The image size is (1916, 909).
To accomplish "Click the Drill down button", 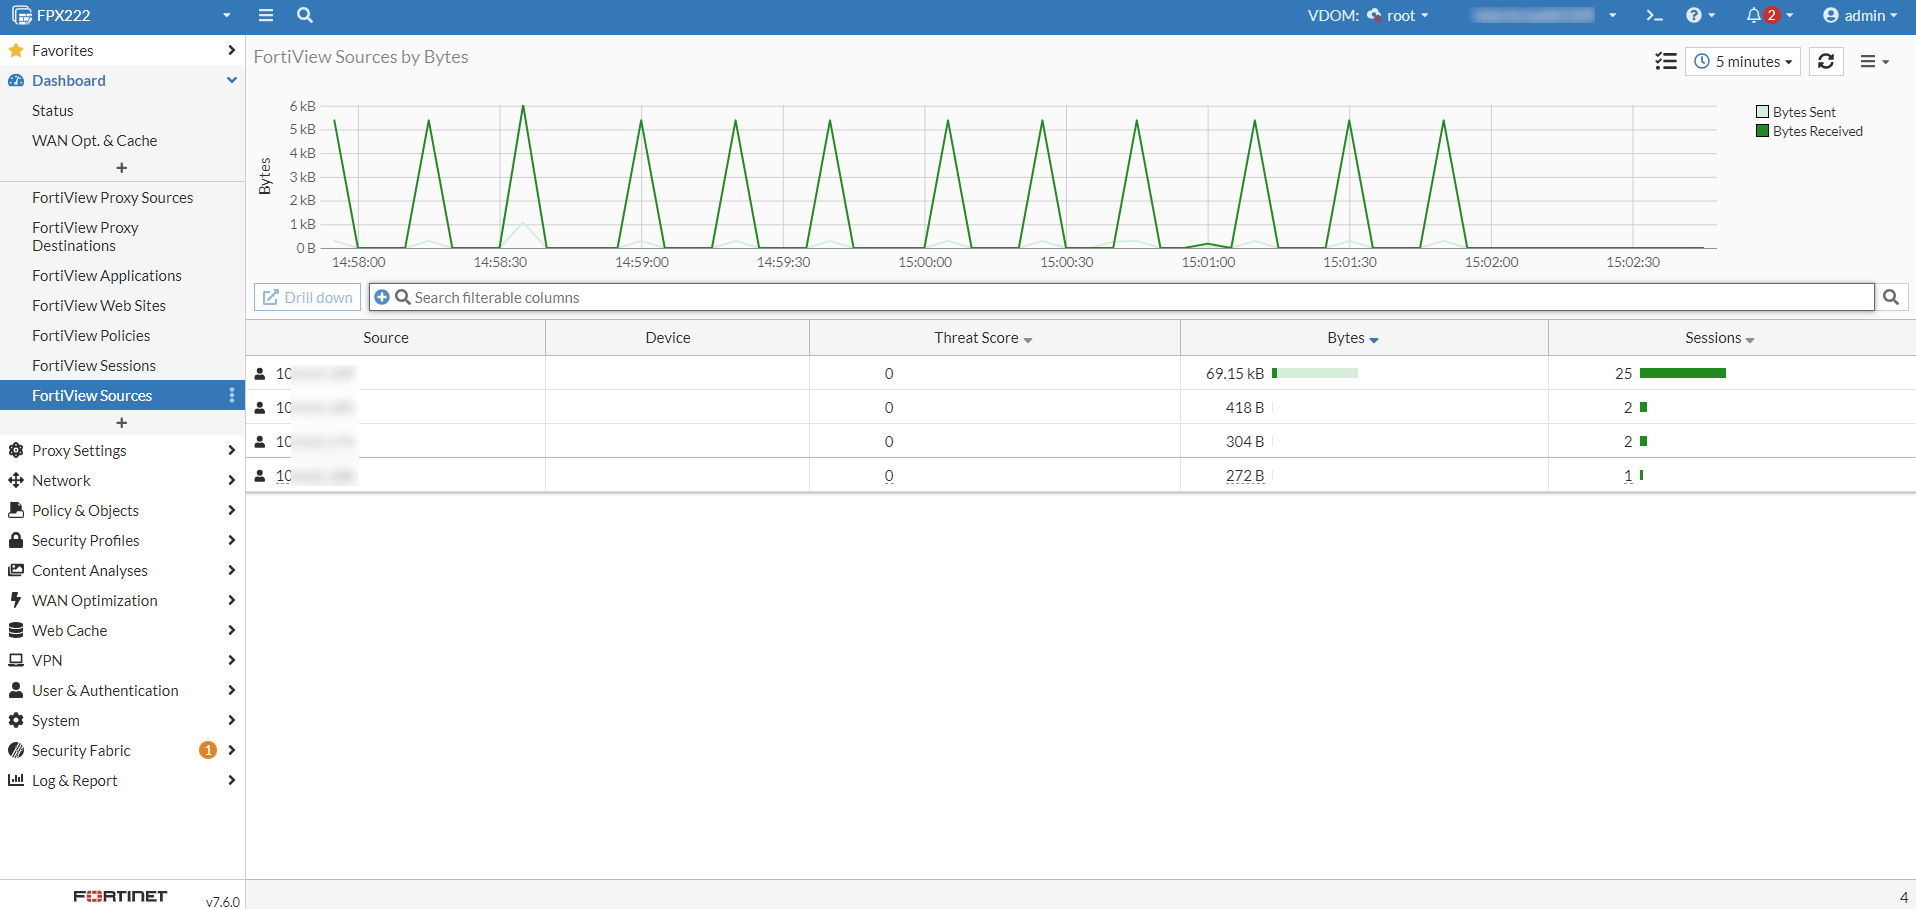I will coord(307,297).
